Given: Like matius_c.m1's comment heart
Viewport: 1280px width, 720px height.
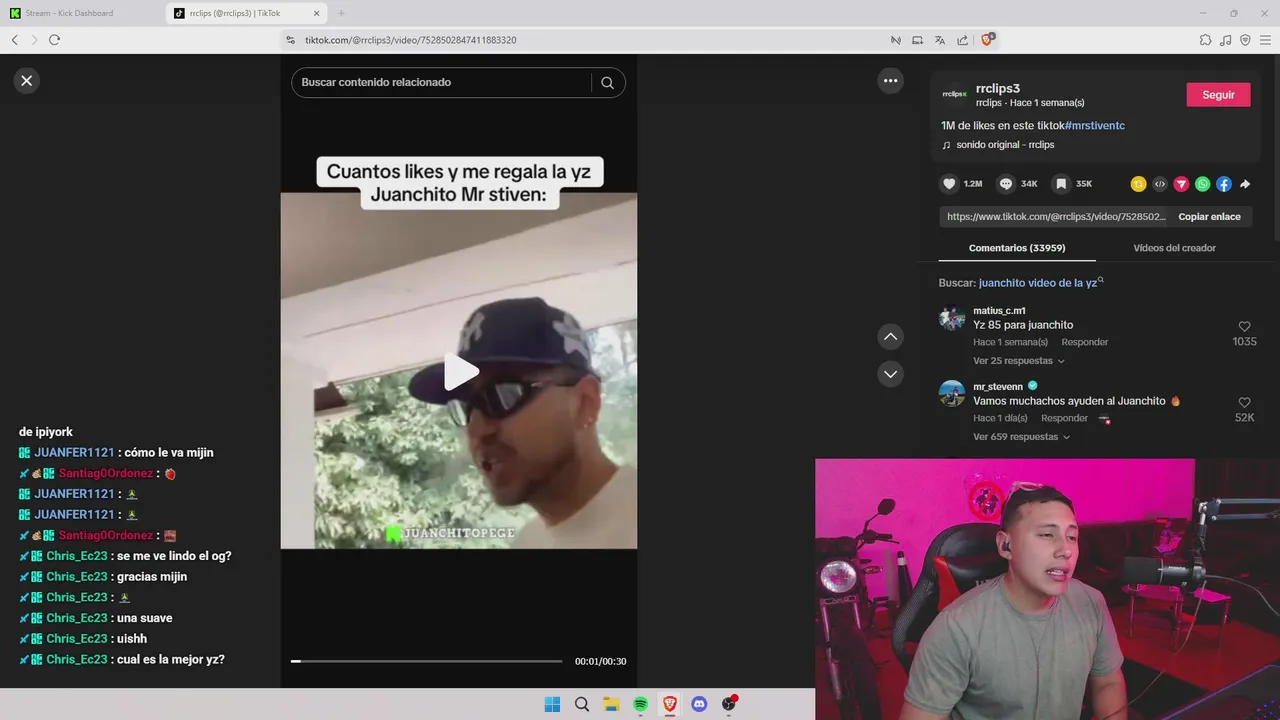Looking at the screenshot, I should click(1244, 327).
